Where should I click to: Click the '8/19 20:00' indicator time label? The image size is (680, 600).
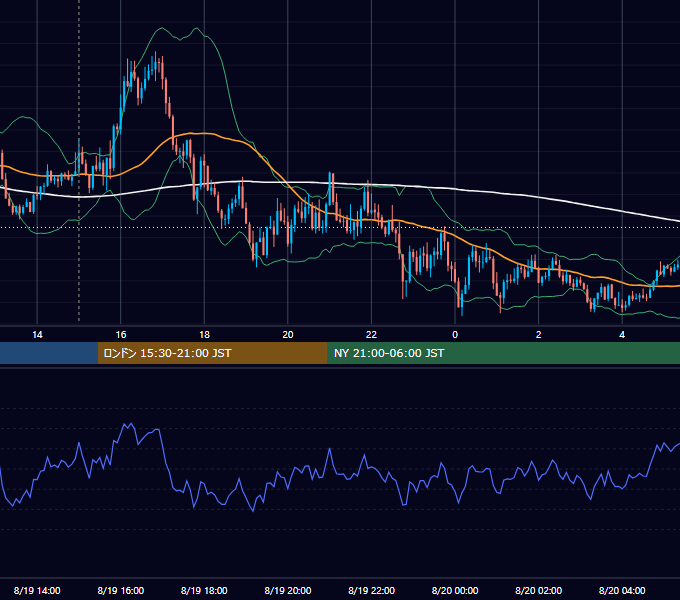(x=288, y=590)
